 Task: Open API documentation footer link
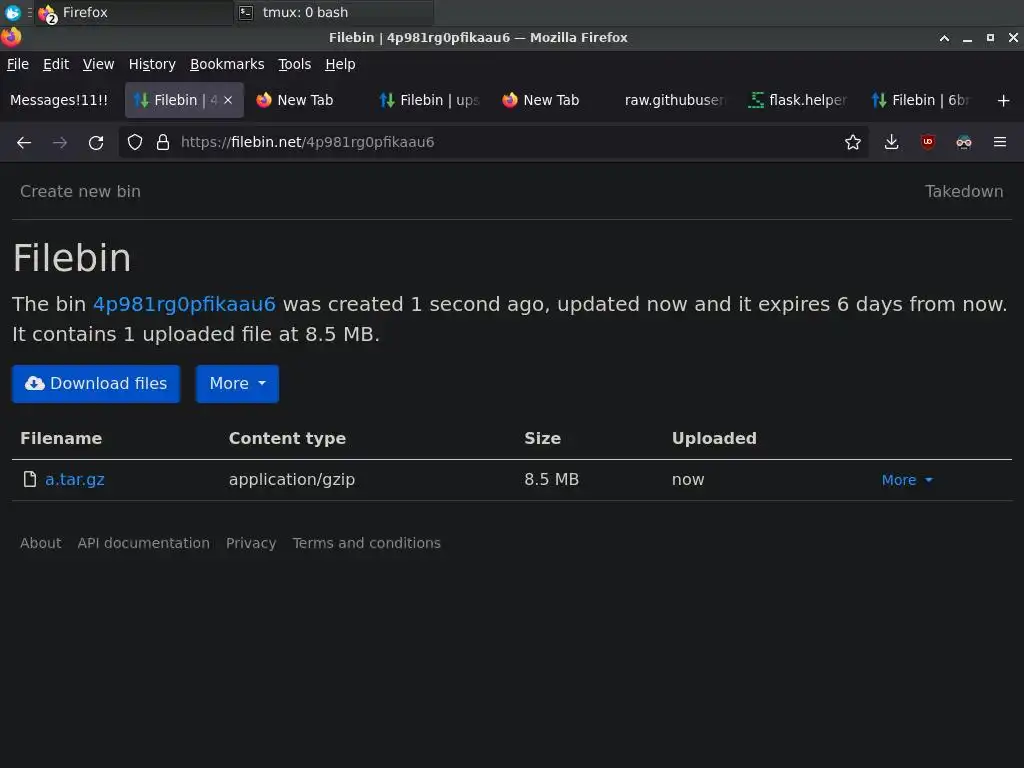[x=144, y=543]
